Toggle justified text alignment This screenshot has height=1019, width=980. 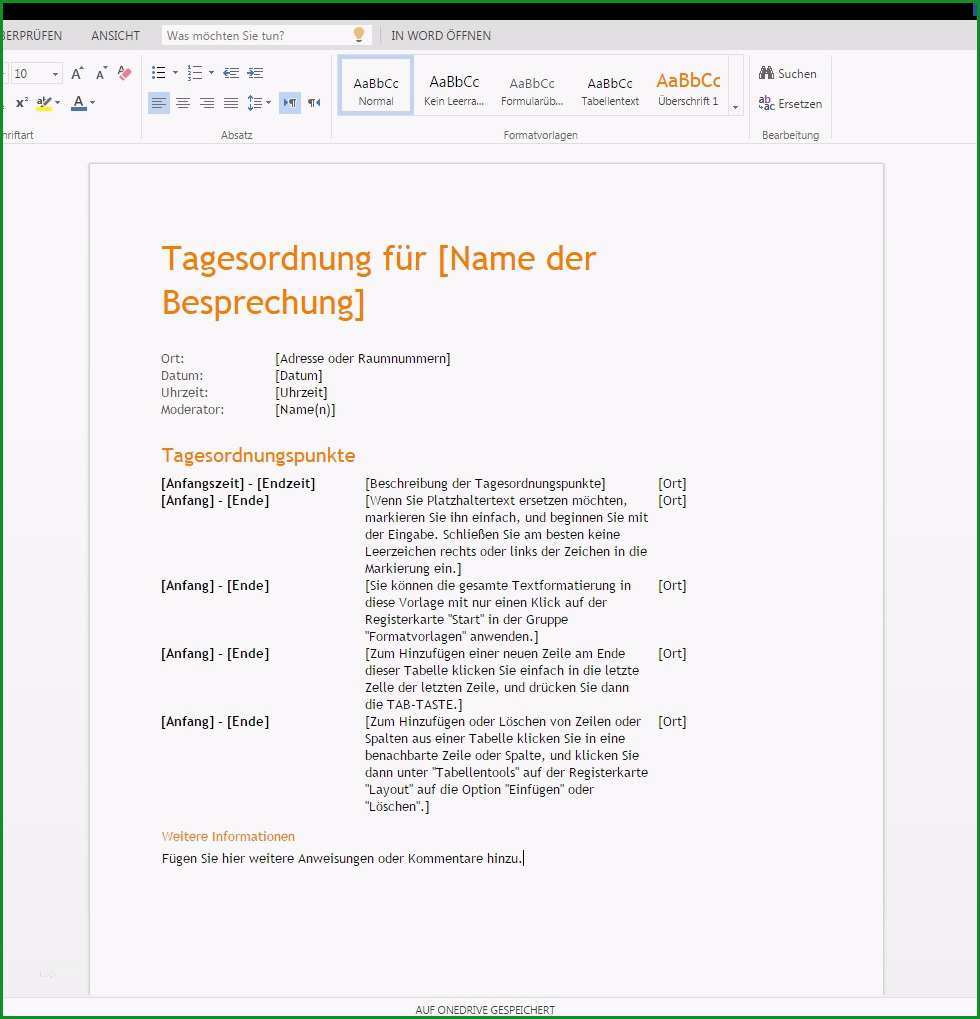coord(231,103)
